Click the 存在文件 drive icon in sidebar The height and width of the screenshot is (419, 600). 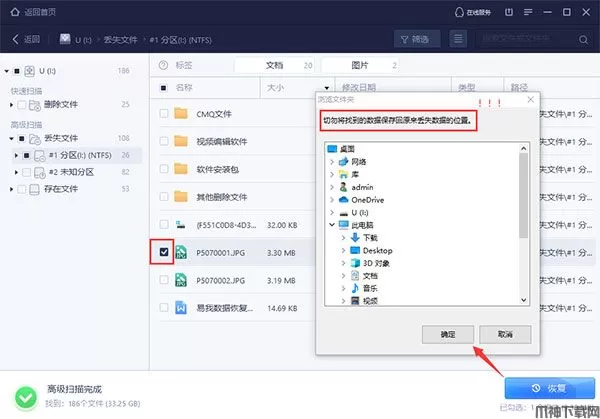click(x=34, y=189)
